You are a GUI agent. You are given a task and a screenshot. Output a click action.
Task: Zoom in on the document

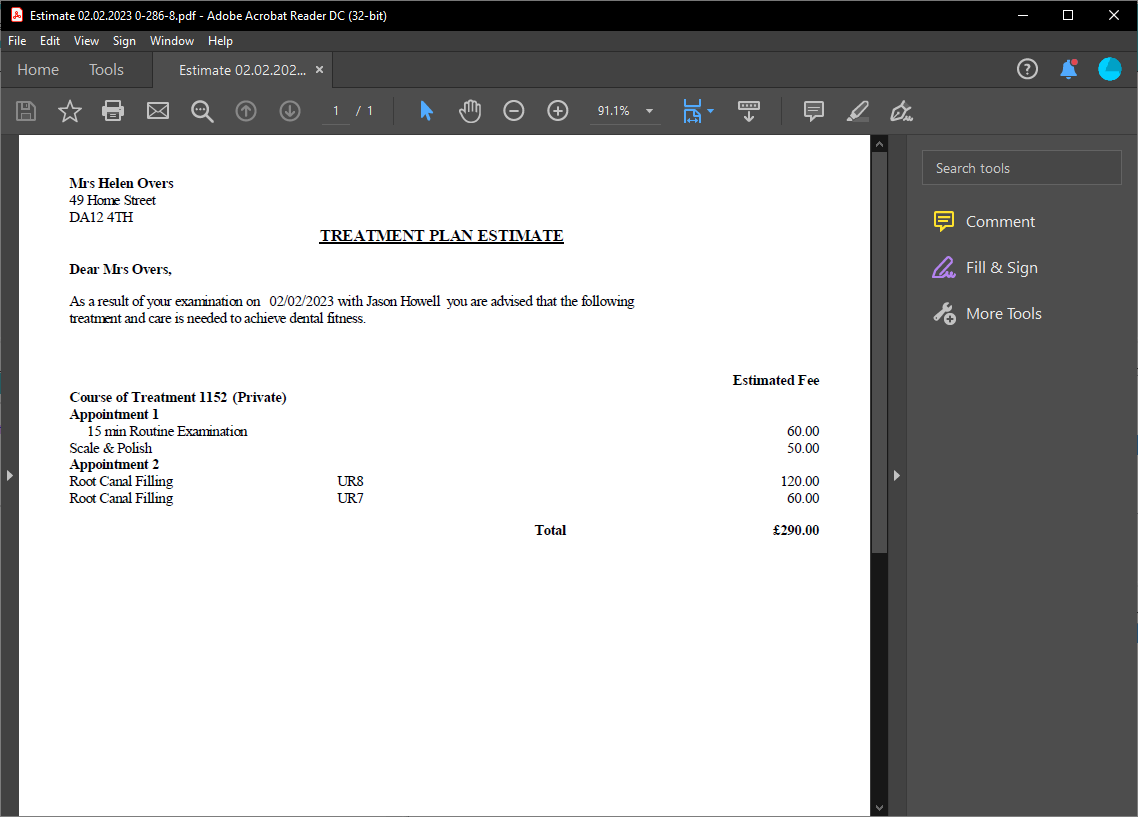click(557, 111)
